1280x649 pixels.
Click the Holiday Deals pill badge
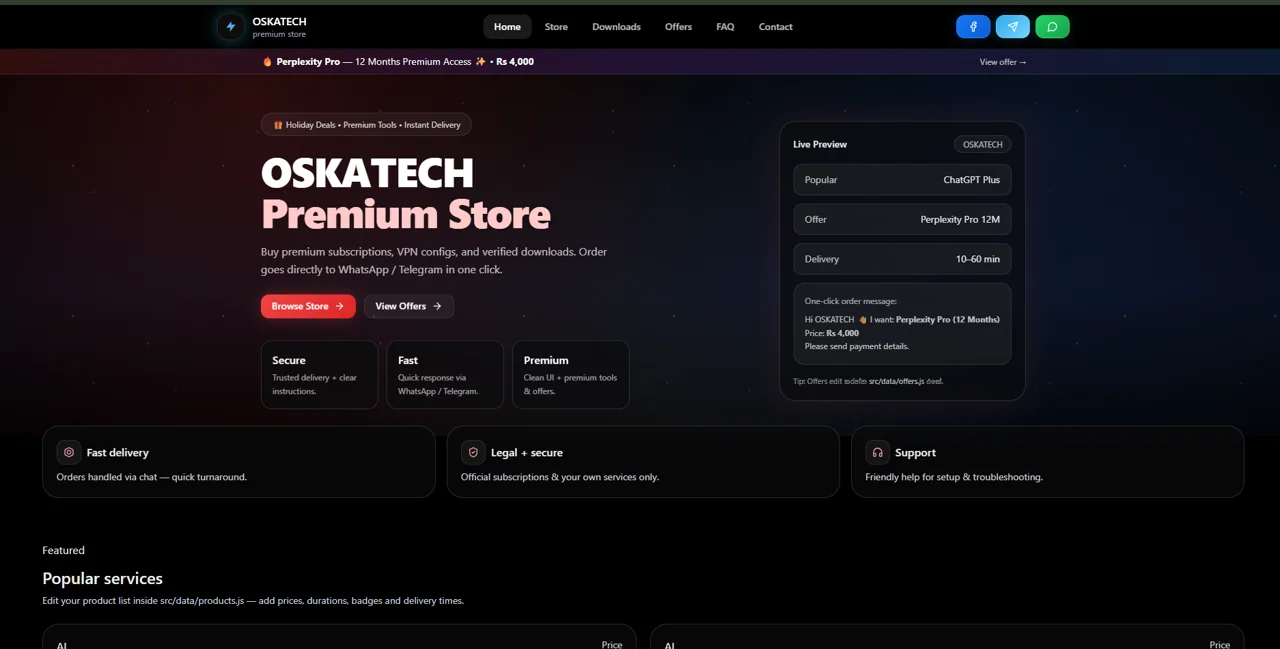pos(366,125)
